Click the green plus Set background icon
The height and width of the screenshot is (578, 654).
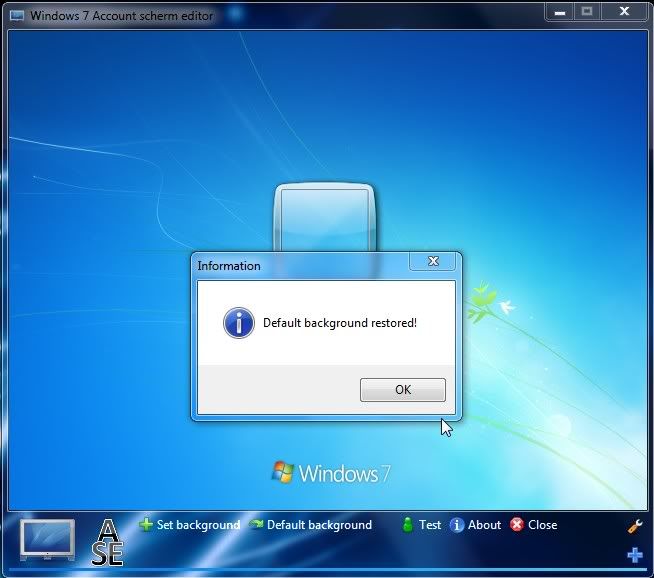coord(146,525)
